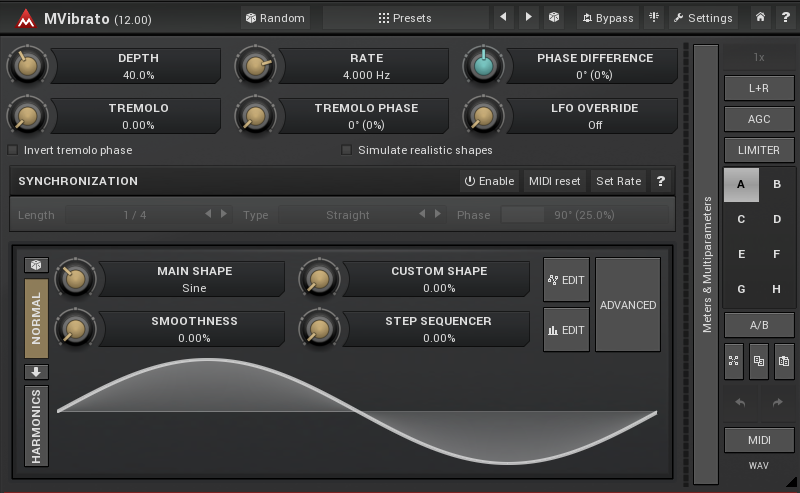Click the undo arrow

point(740,403)
